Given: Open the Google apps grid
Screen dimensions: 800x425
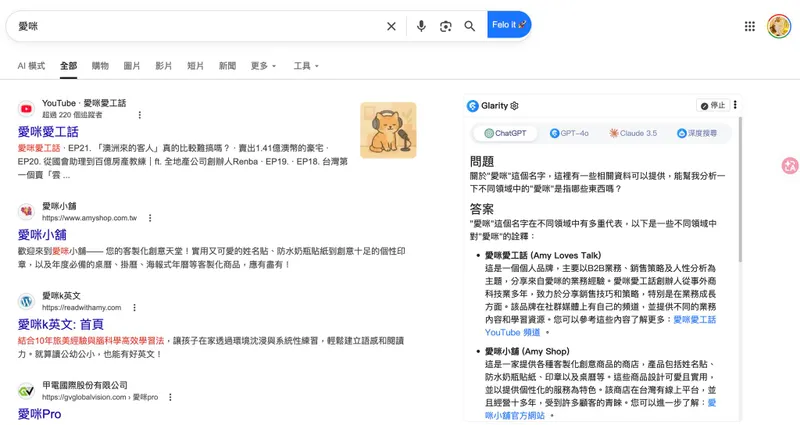Looking at the screenshot, I should pos(749,26).
